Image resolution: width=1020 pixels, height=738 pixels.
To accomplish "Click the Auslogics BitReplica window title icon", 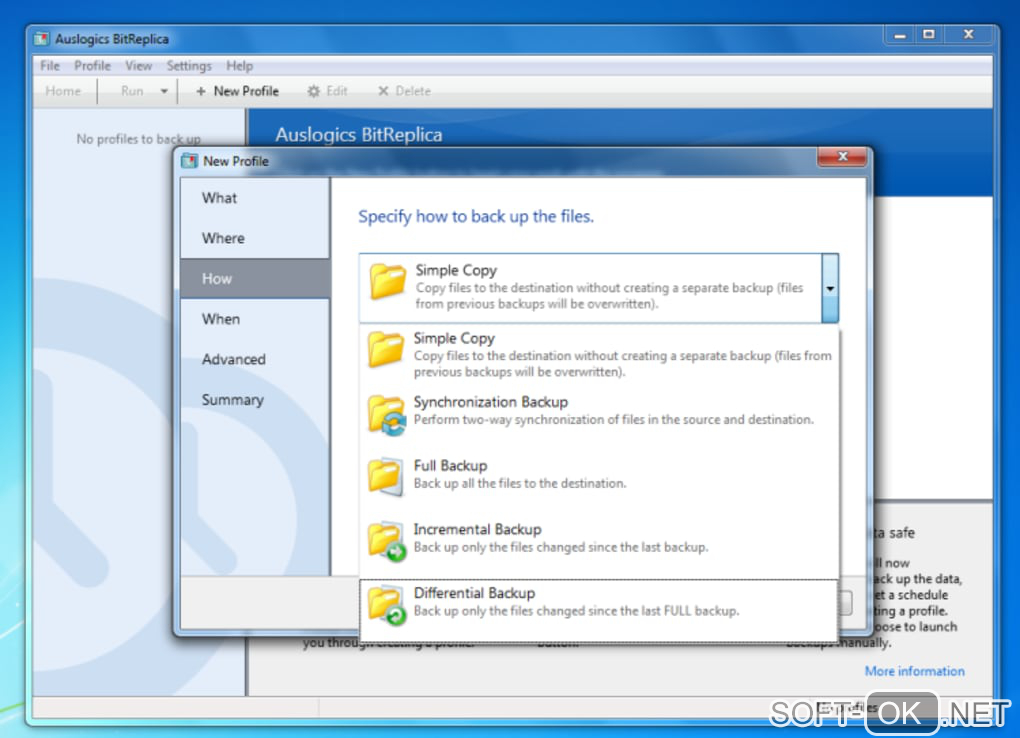I will (41, 38).
